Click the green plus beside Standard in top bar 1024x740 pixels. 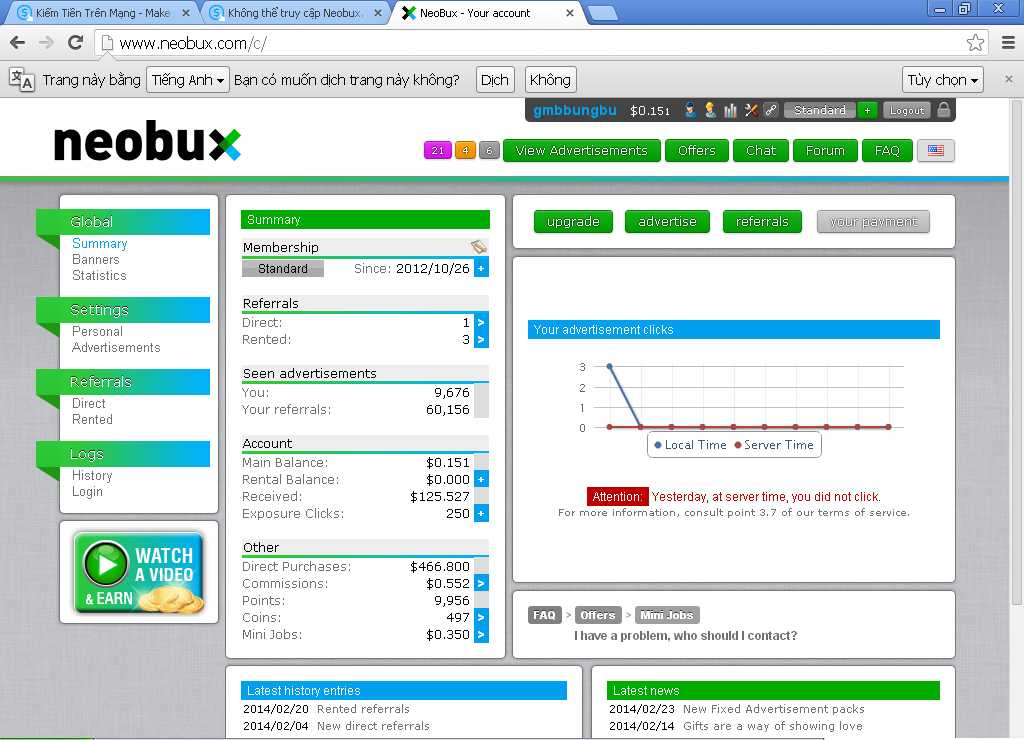[867, 110]
